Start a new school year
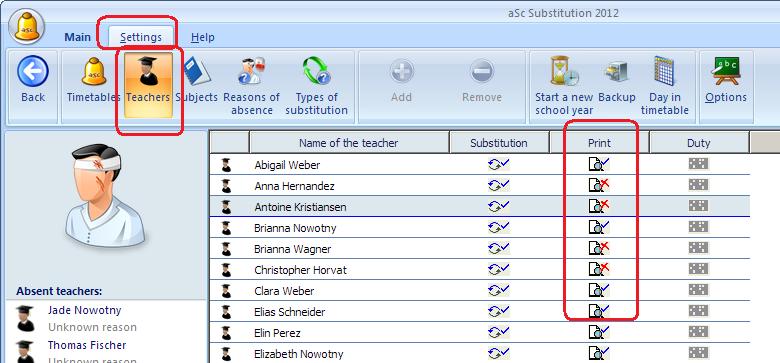Screen dimensions: 780x363 [564, 85]
